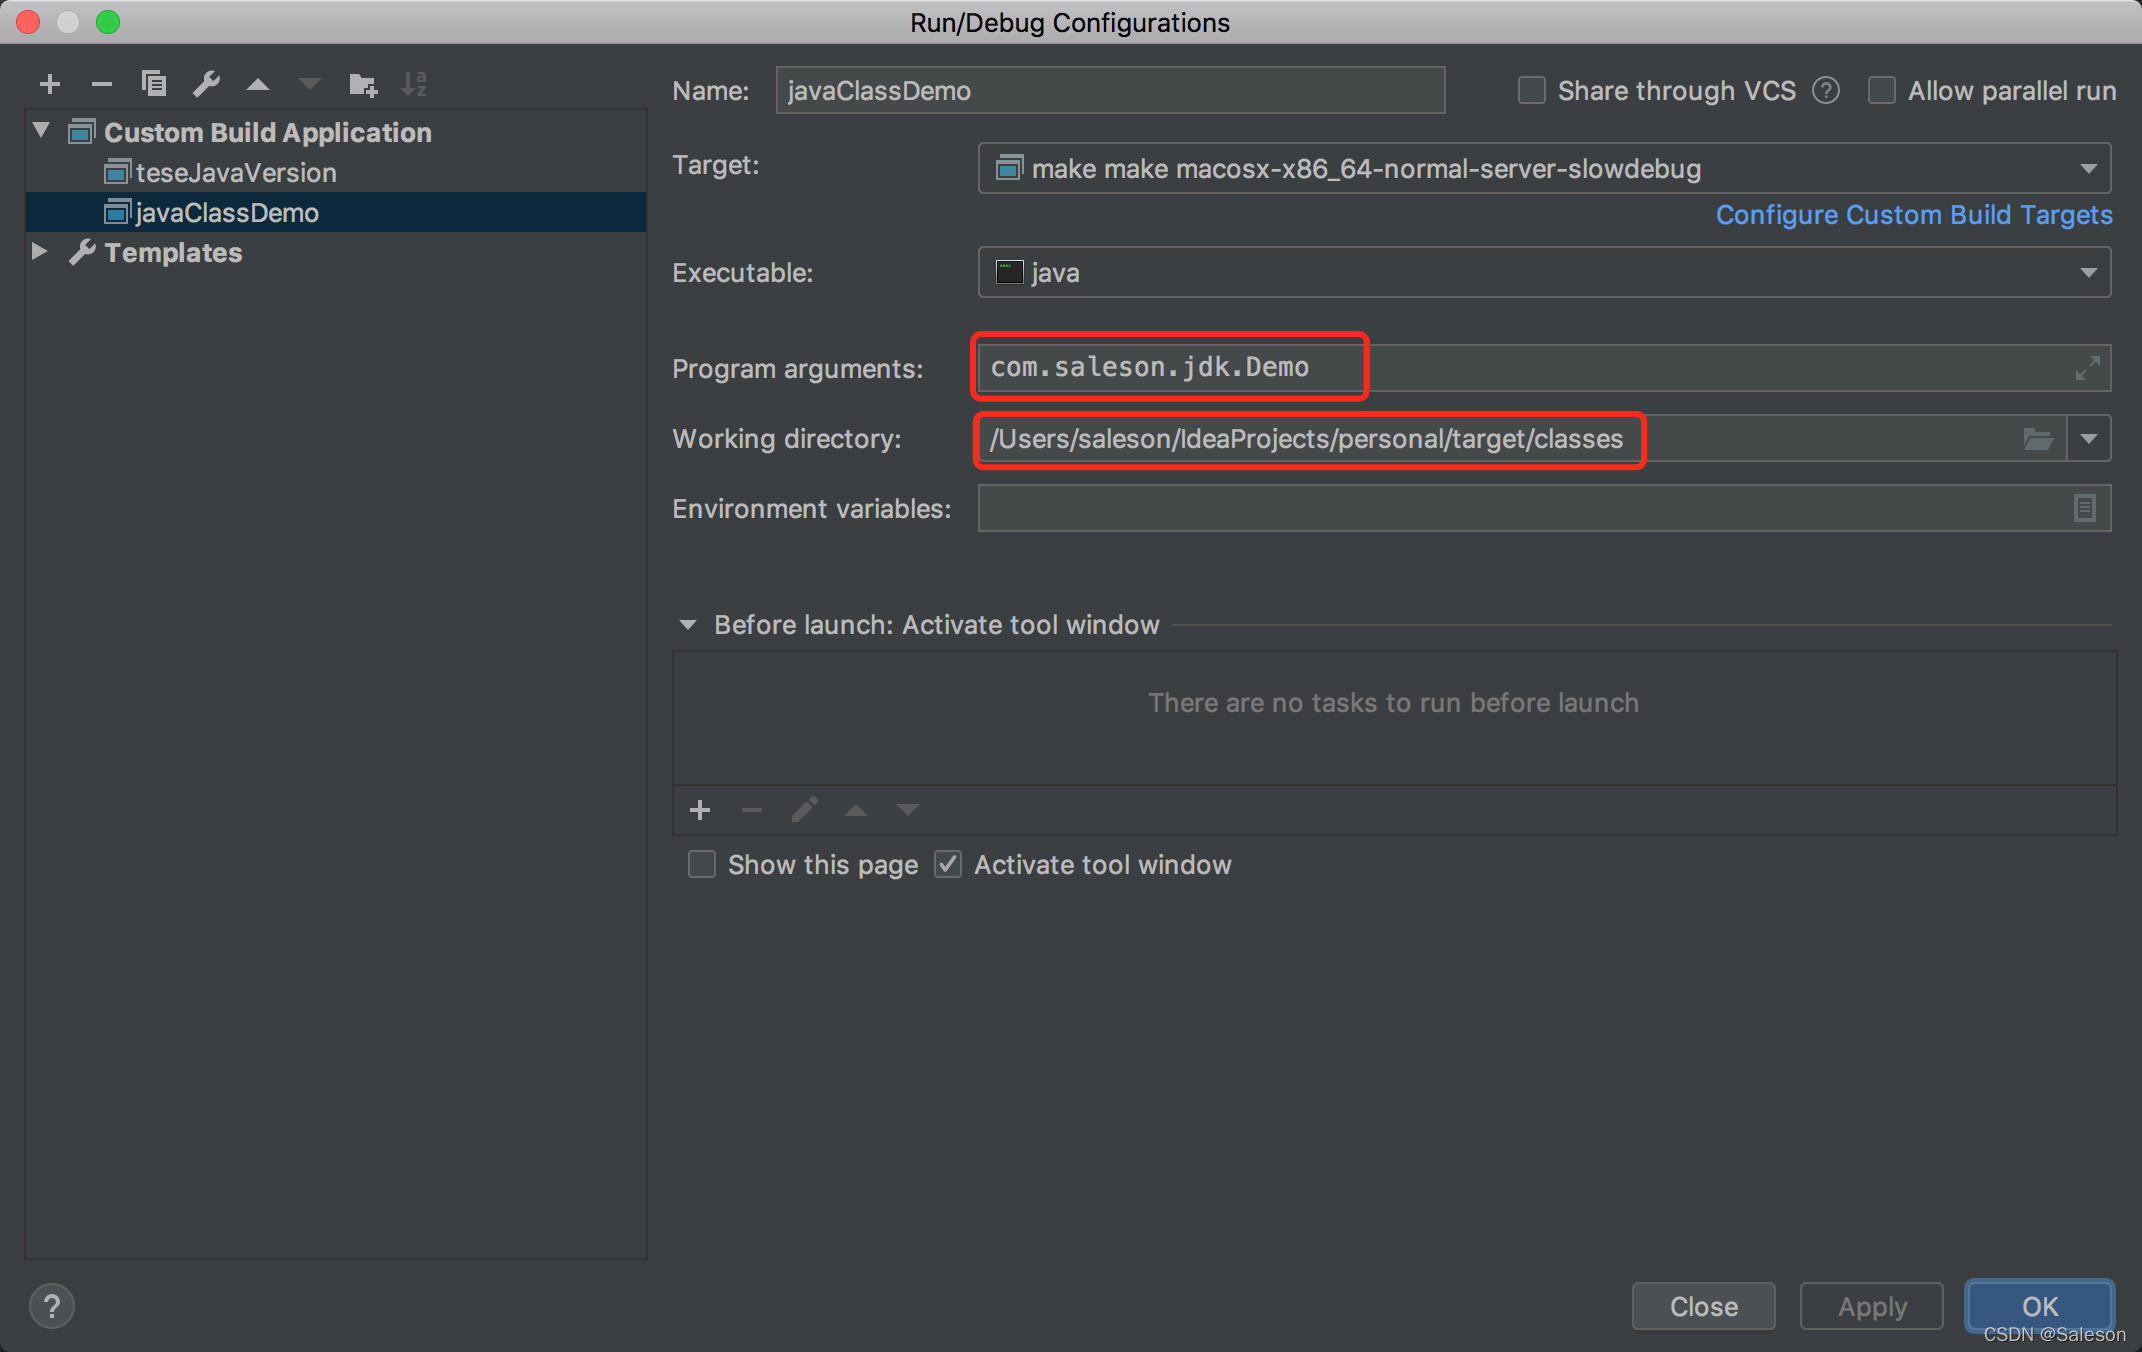Image resolution: width=2142 pixels, height=1352 pixels.
Task: Uncheck Activate tool window
Action: pyautogui.click(x=948, y=864)
